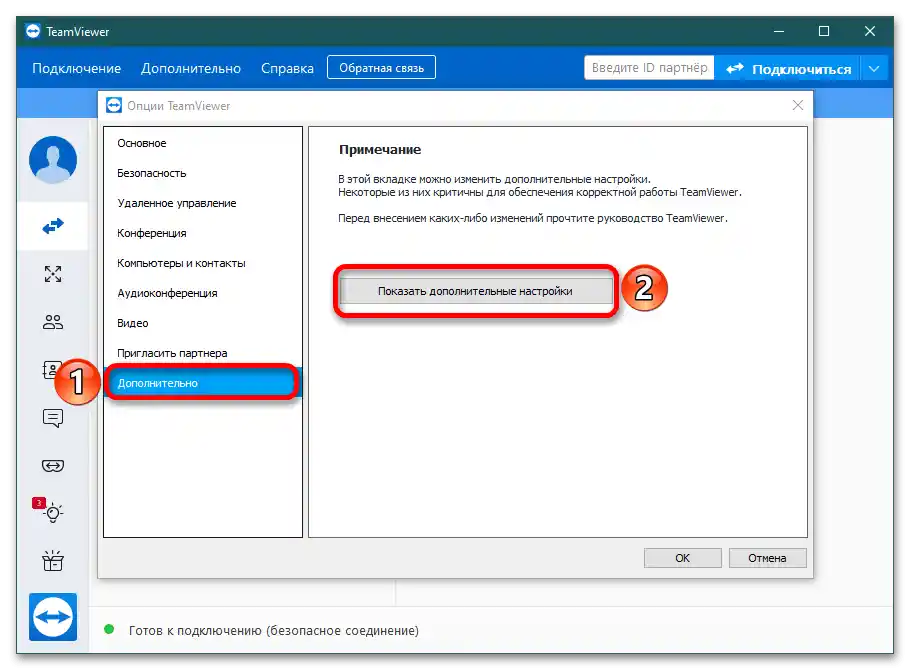The height and width of the screenshot is (670, 910).
Task: Select the Аудиоконференция options category
Action: pyautogui.click(x=203, y=293)
